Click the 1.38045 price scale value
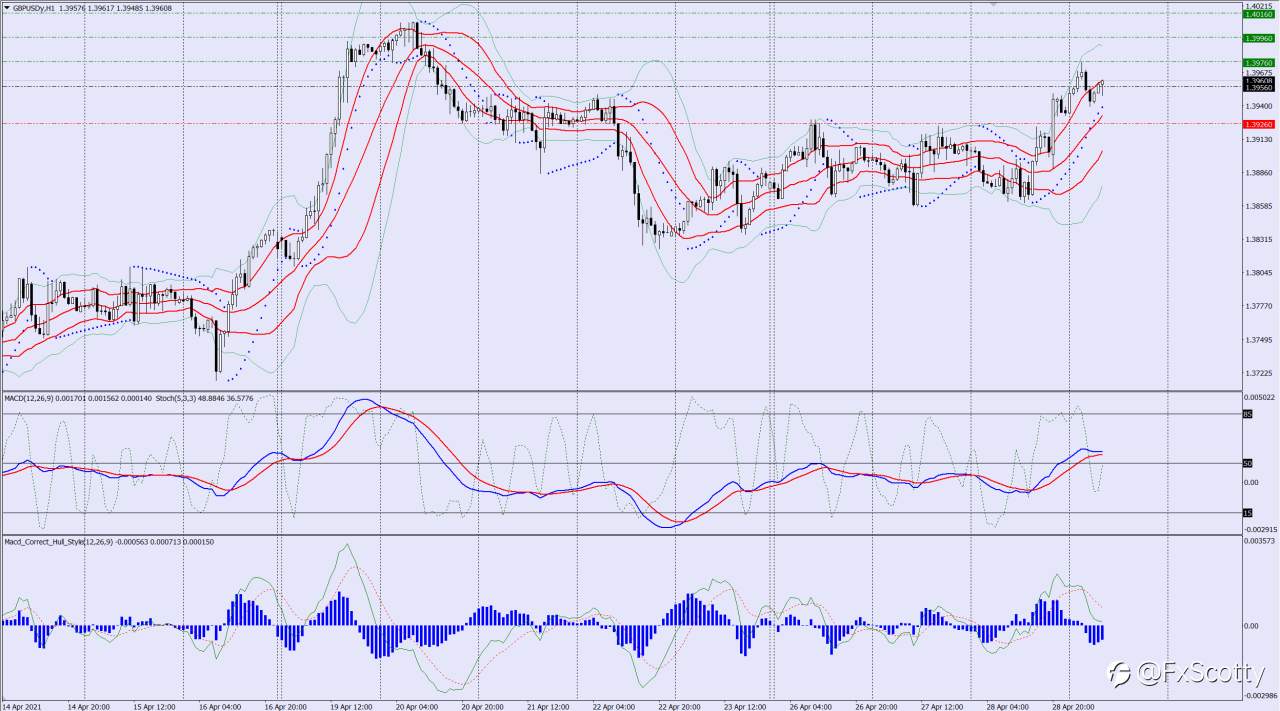The image size is (1280, 711). [1258, 273]
